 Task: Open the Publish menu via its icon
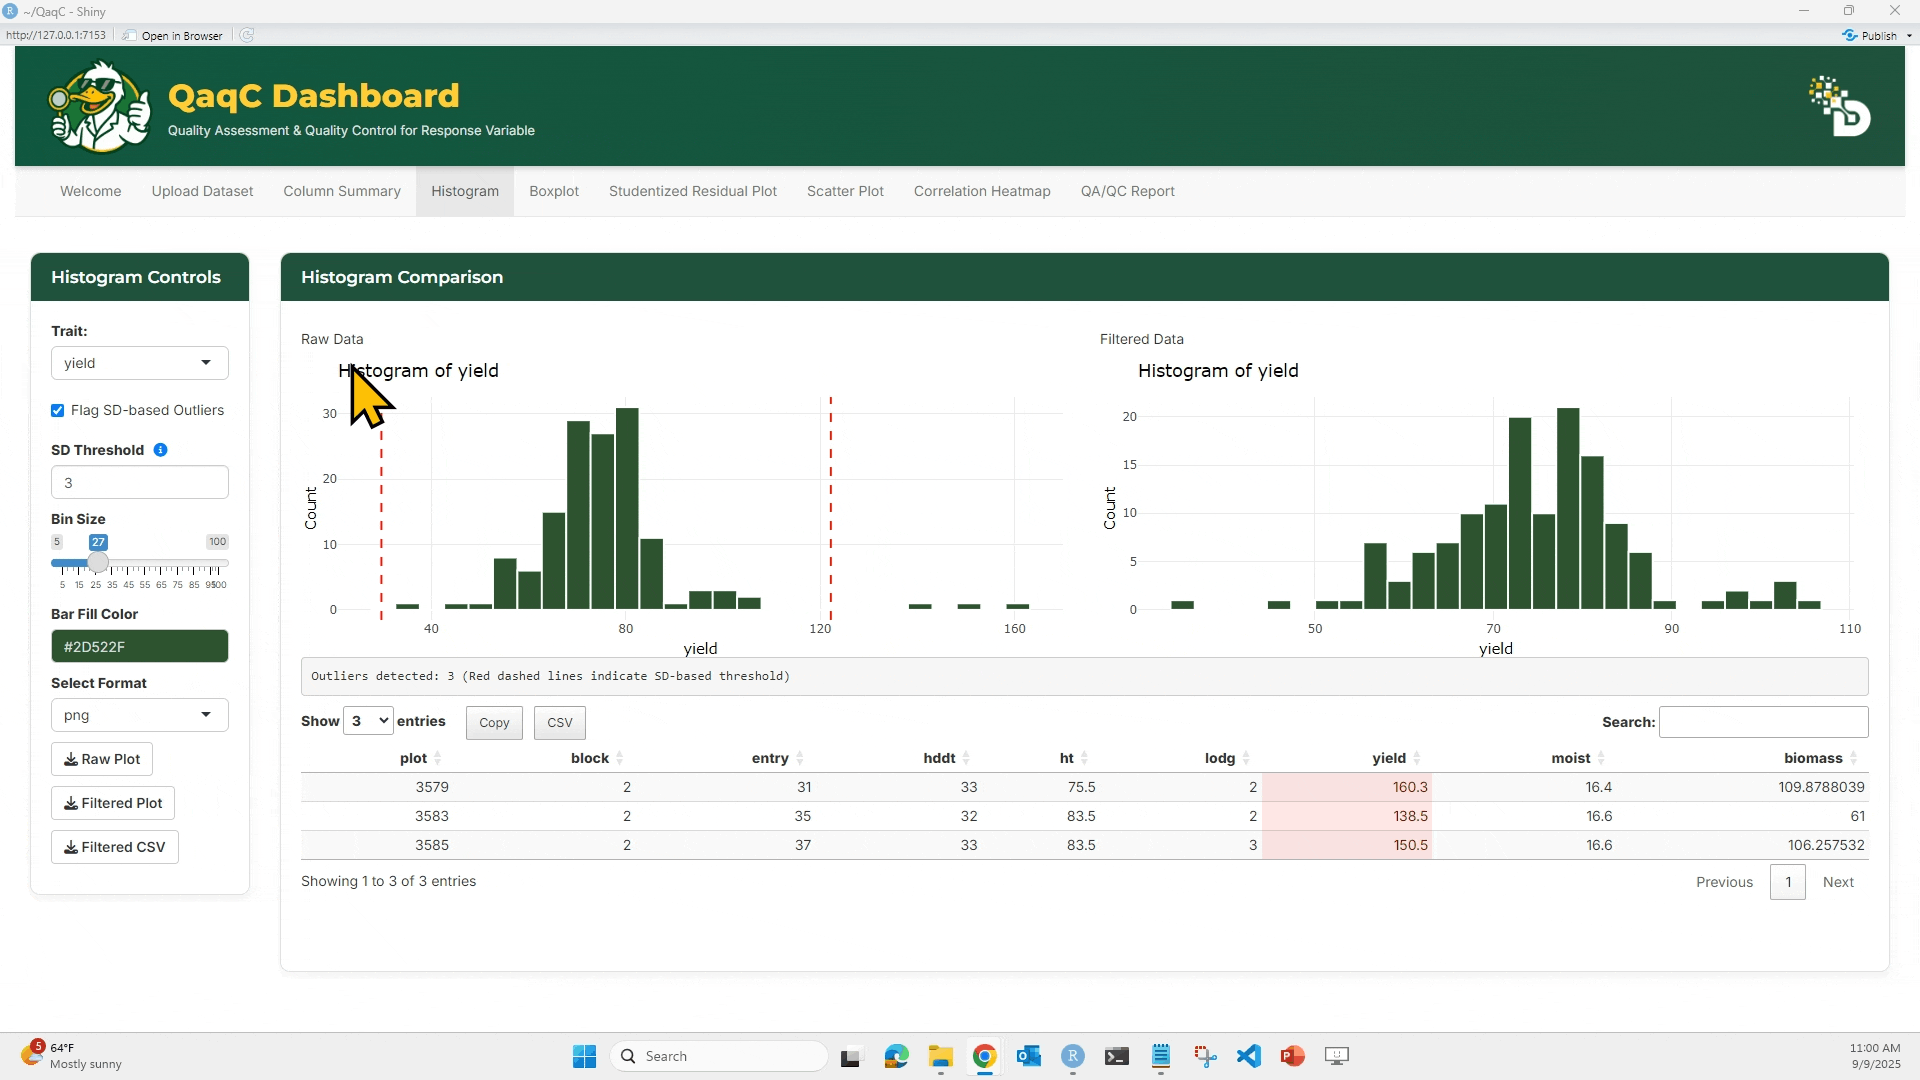click(x=1852, y=35)
